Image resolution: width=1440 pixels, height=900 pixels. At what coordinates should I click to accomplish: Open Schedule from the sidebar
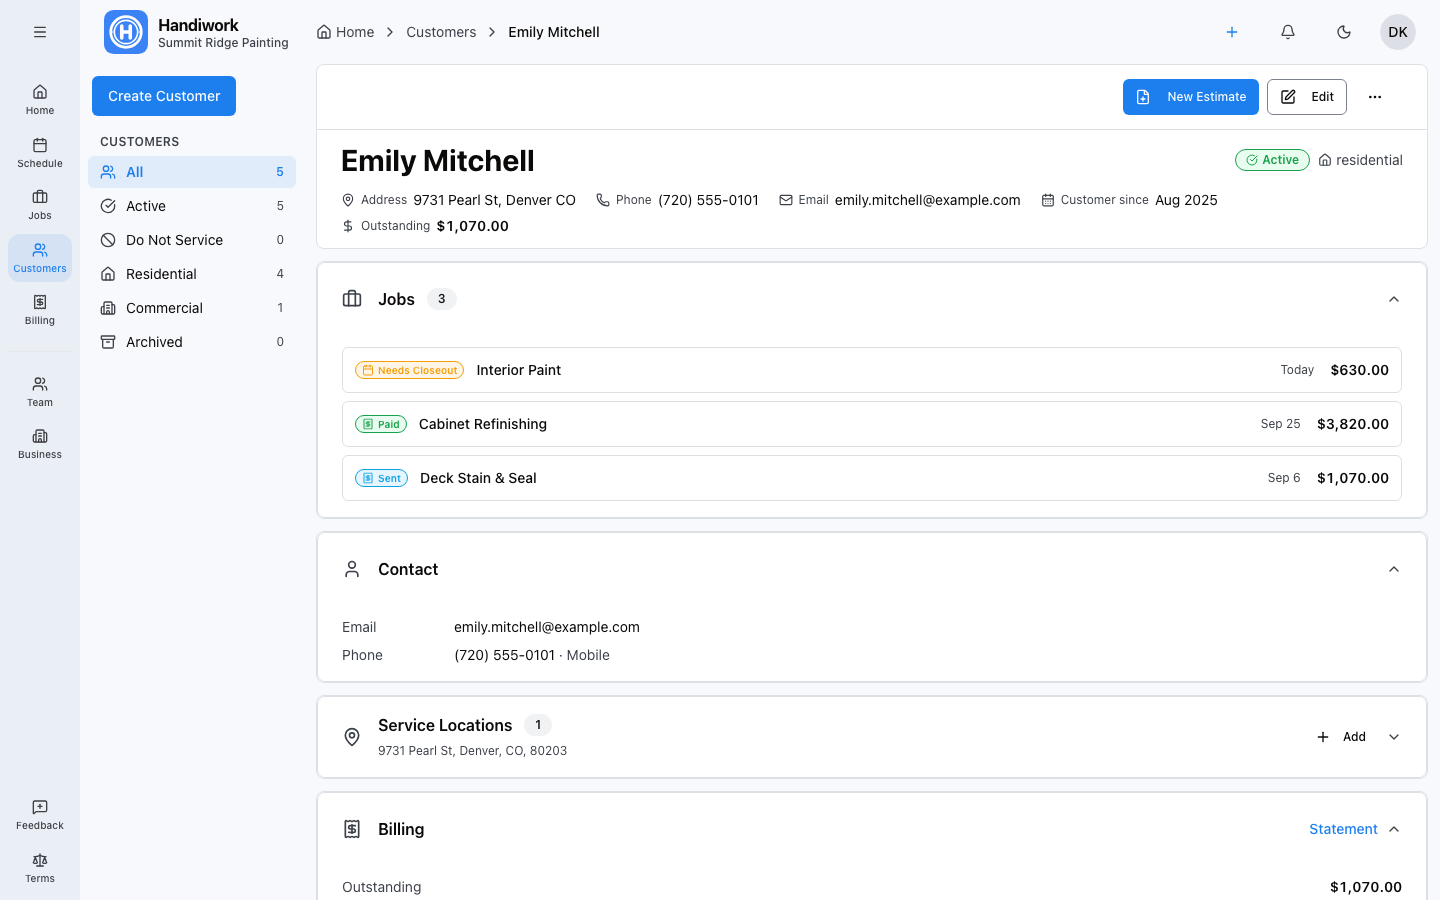tap(40, 152)
